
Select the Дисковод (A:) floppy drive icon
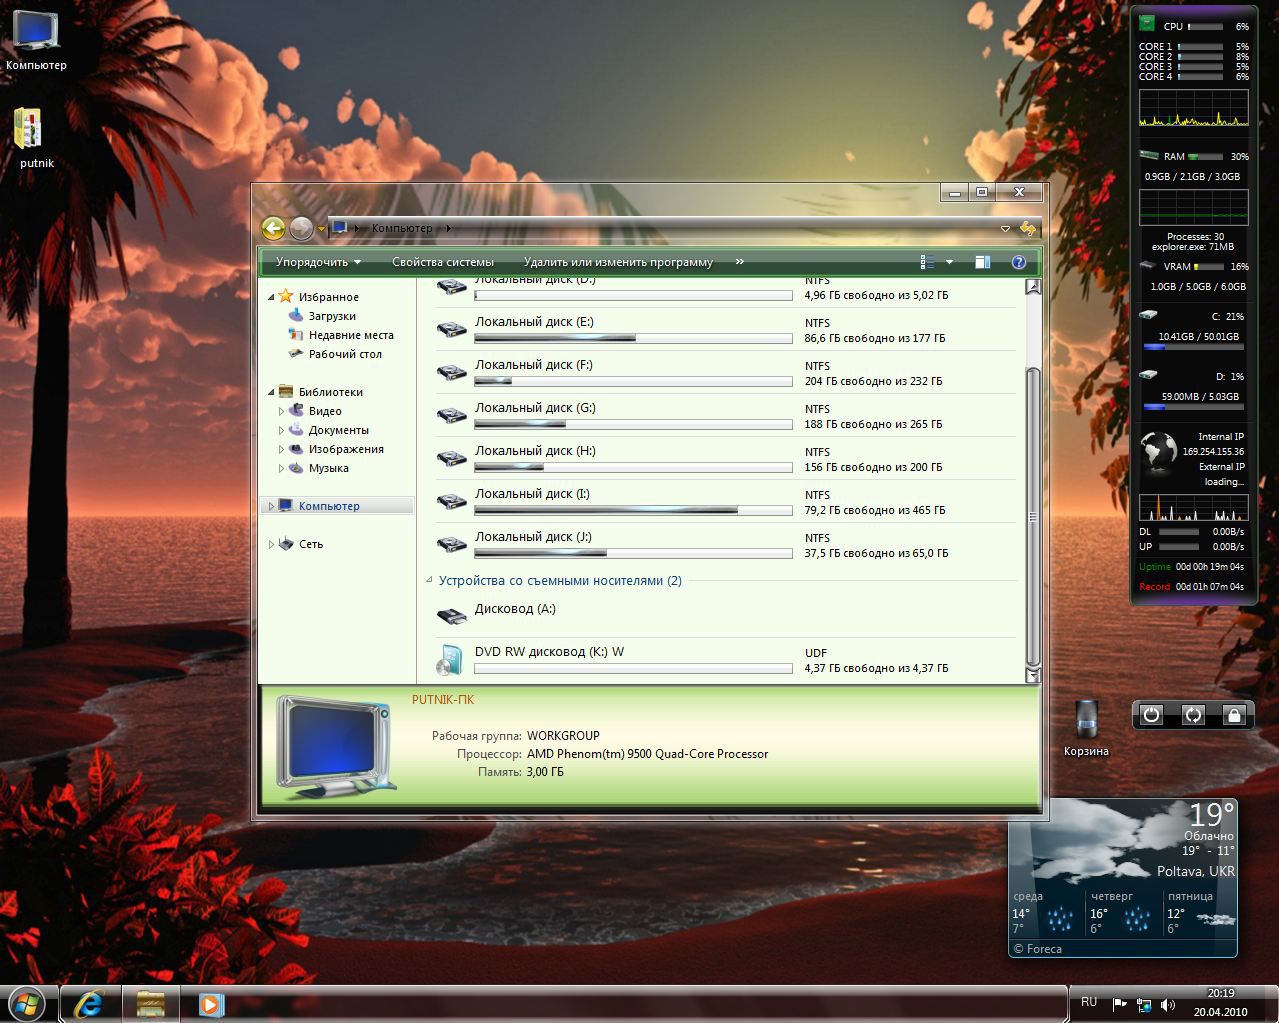tap(452, 616)
